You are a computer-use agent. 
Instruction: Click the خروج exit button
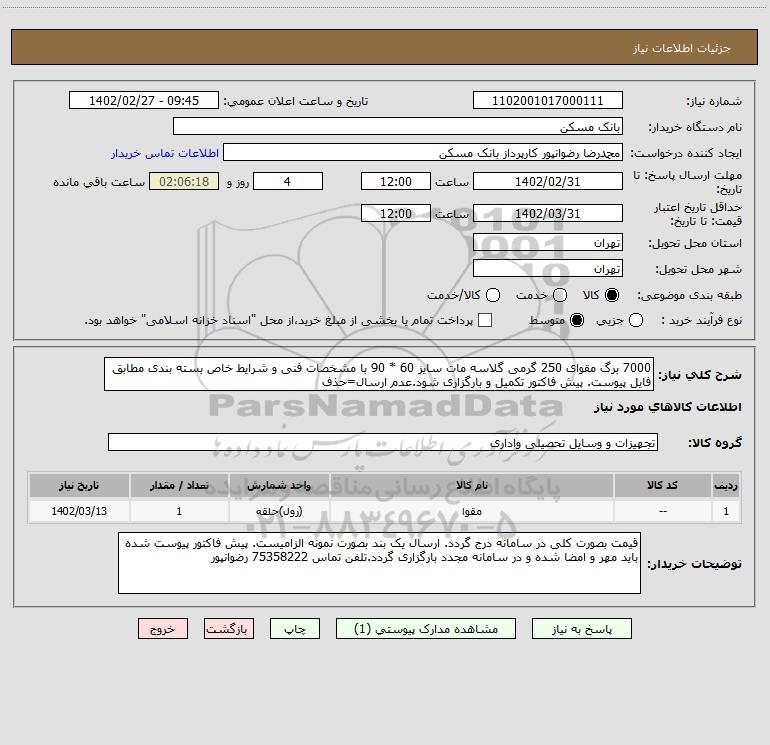tap(162, 629)
